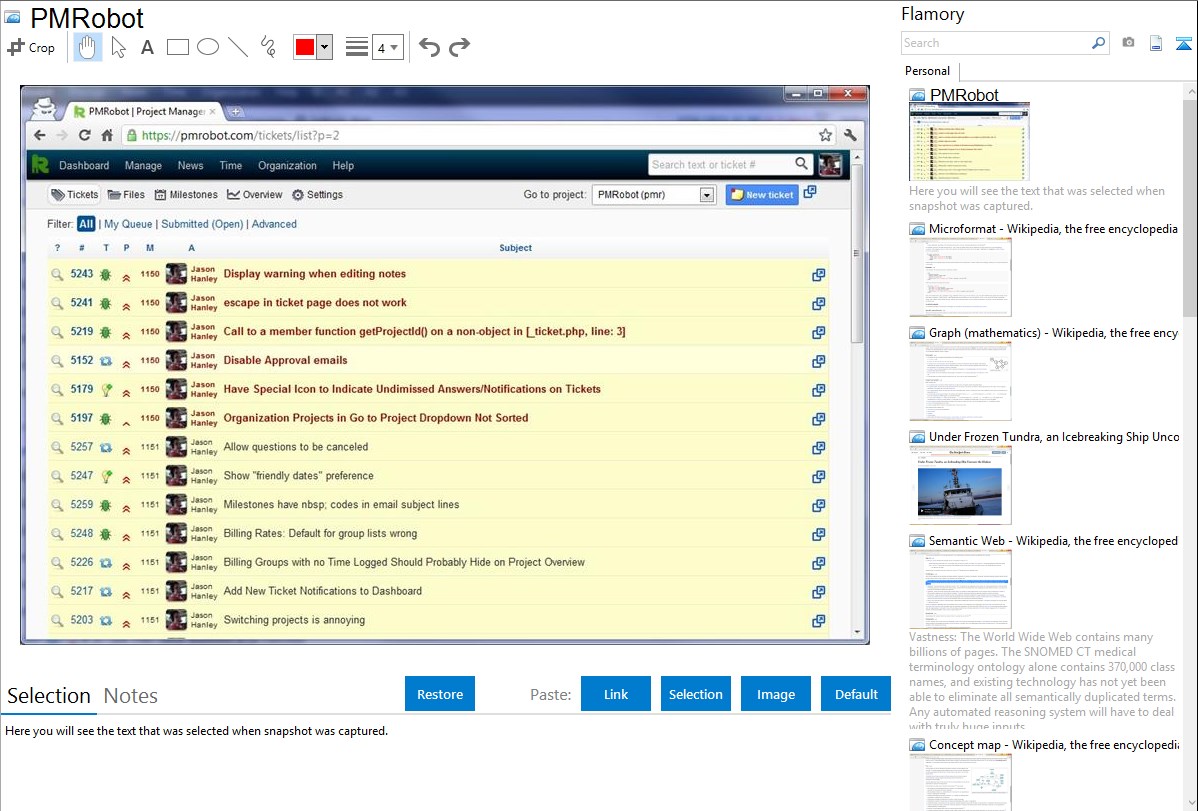Open the Microformat Wikipedia snapshot thumbnail
Image resolution: width=1198 pixels, height=811 pixels.
click(960, 277)
